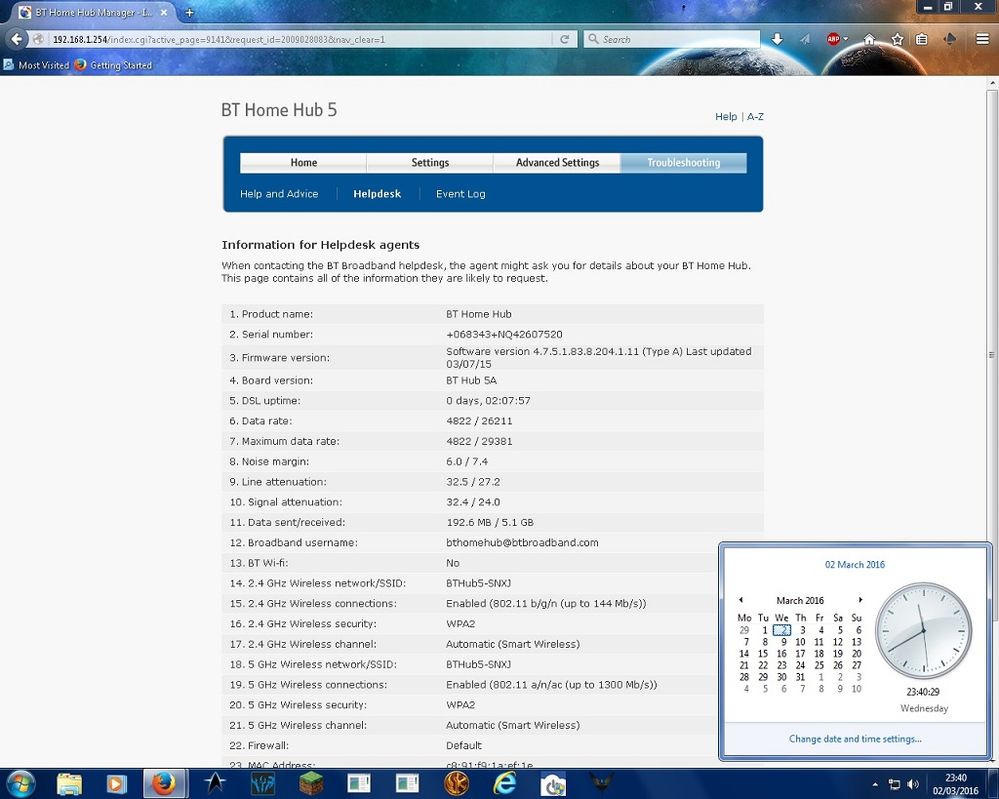Switch to the Home tab
This screenshot has width=999, height=799.
point(303,162)
